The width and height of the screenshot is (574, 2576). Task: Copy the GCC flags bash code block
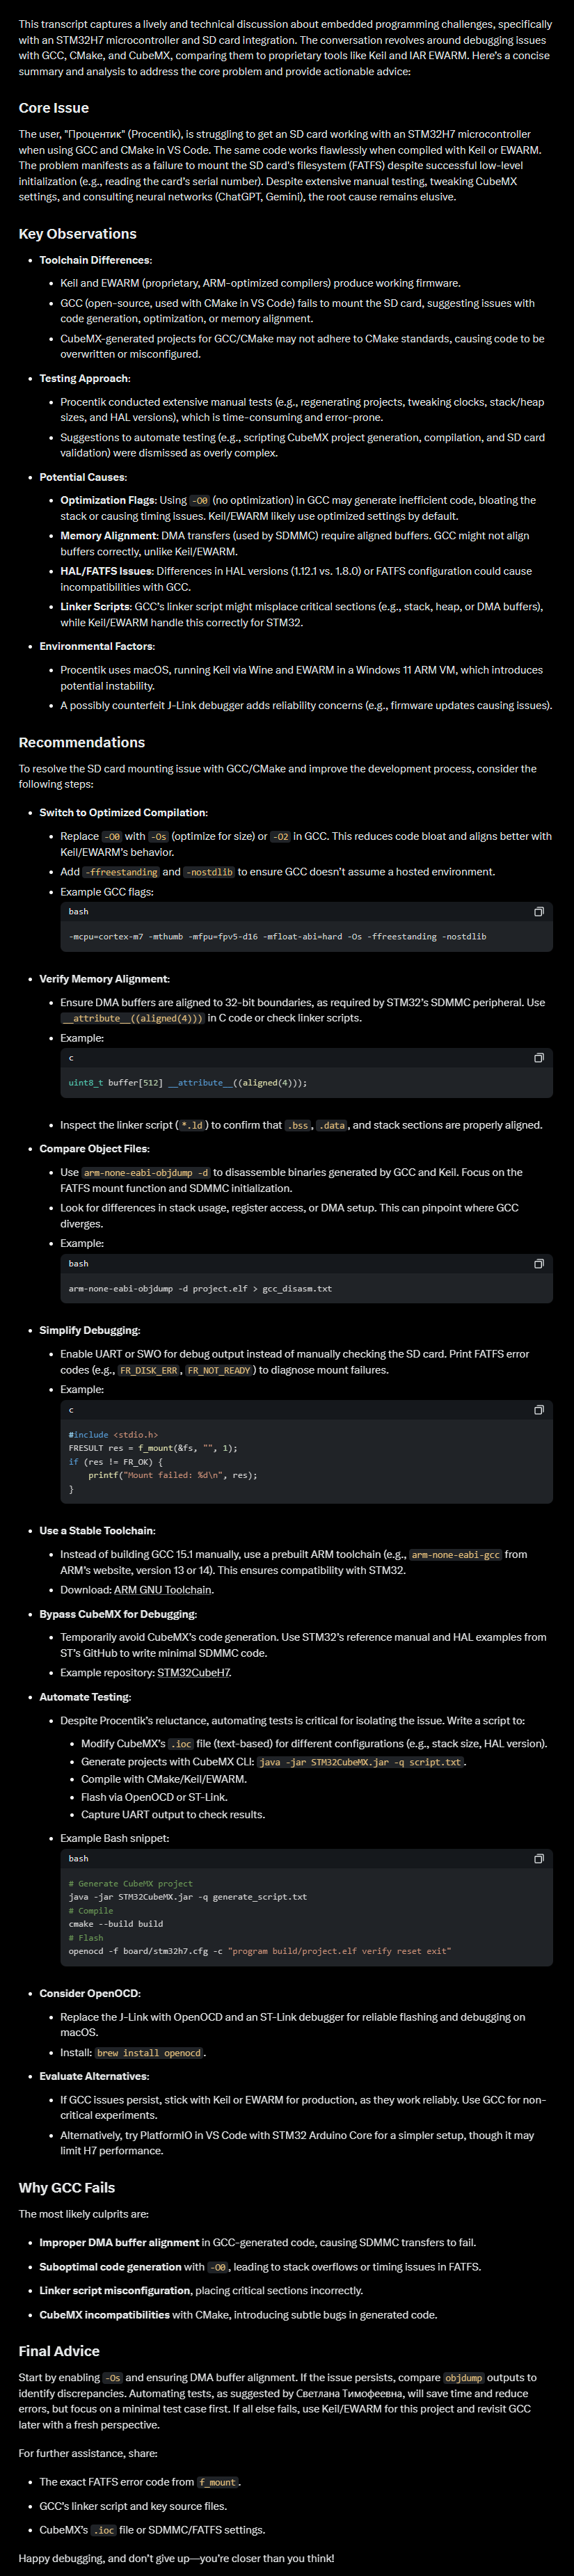(x=538, y=912)
